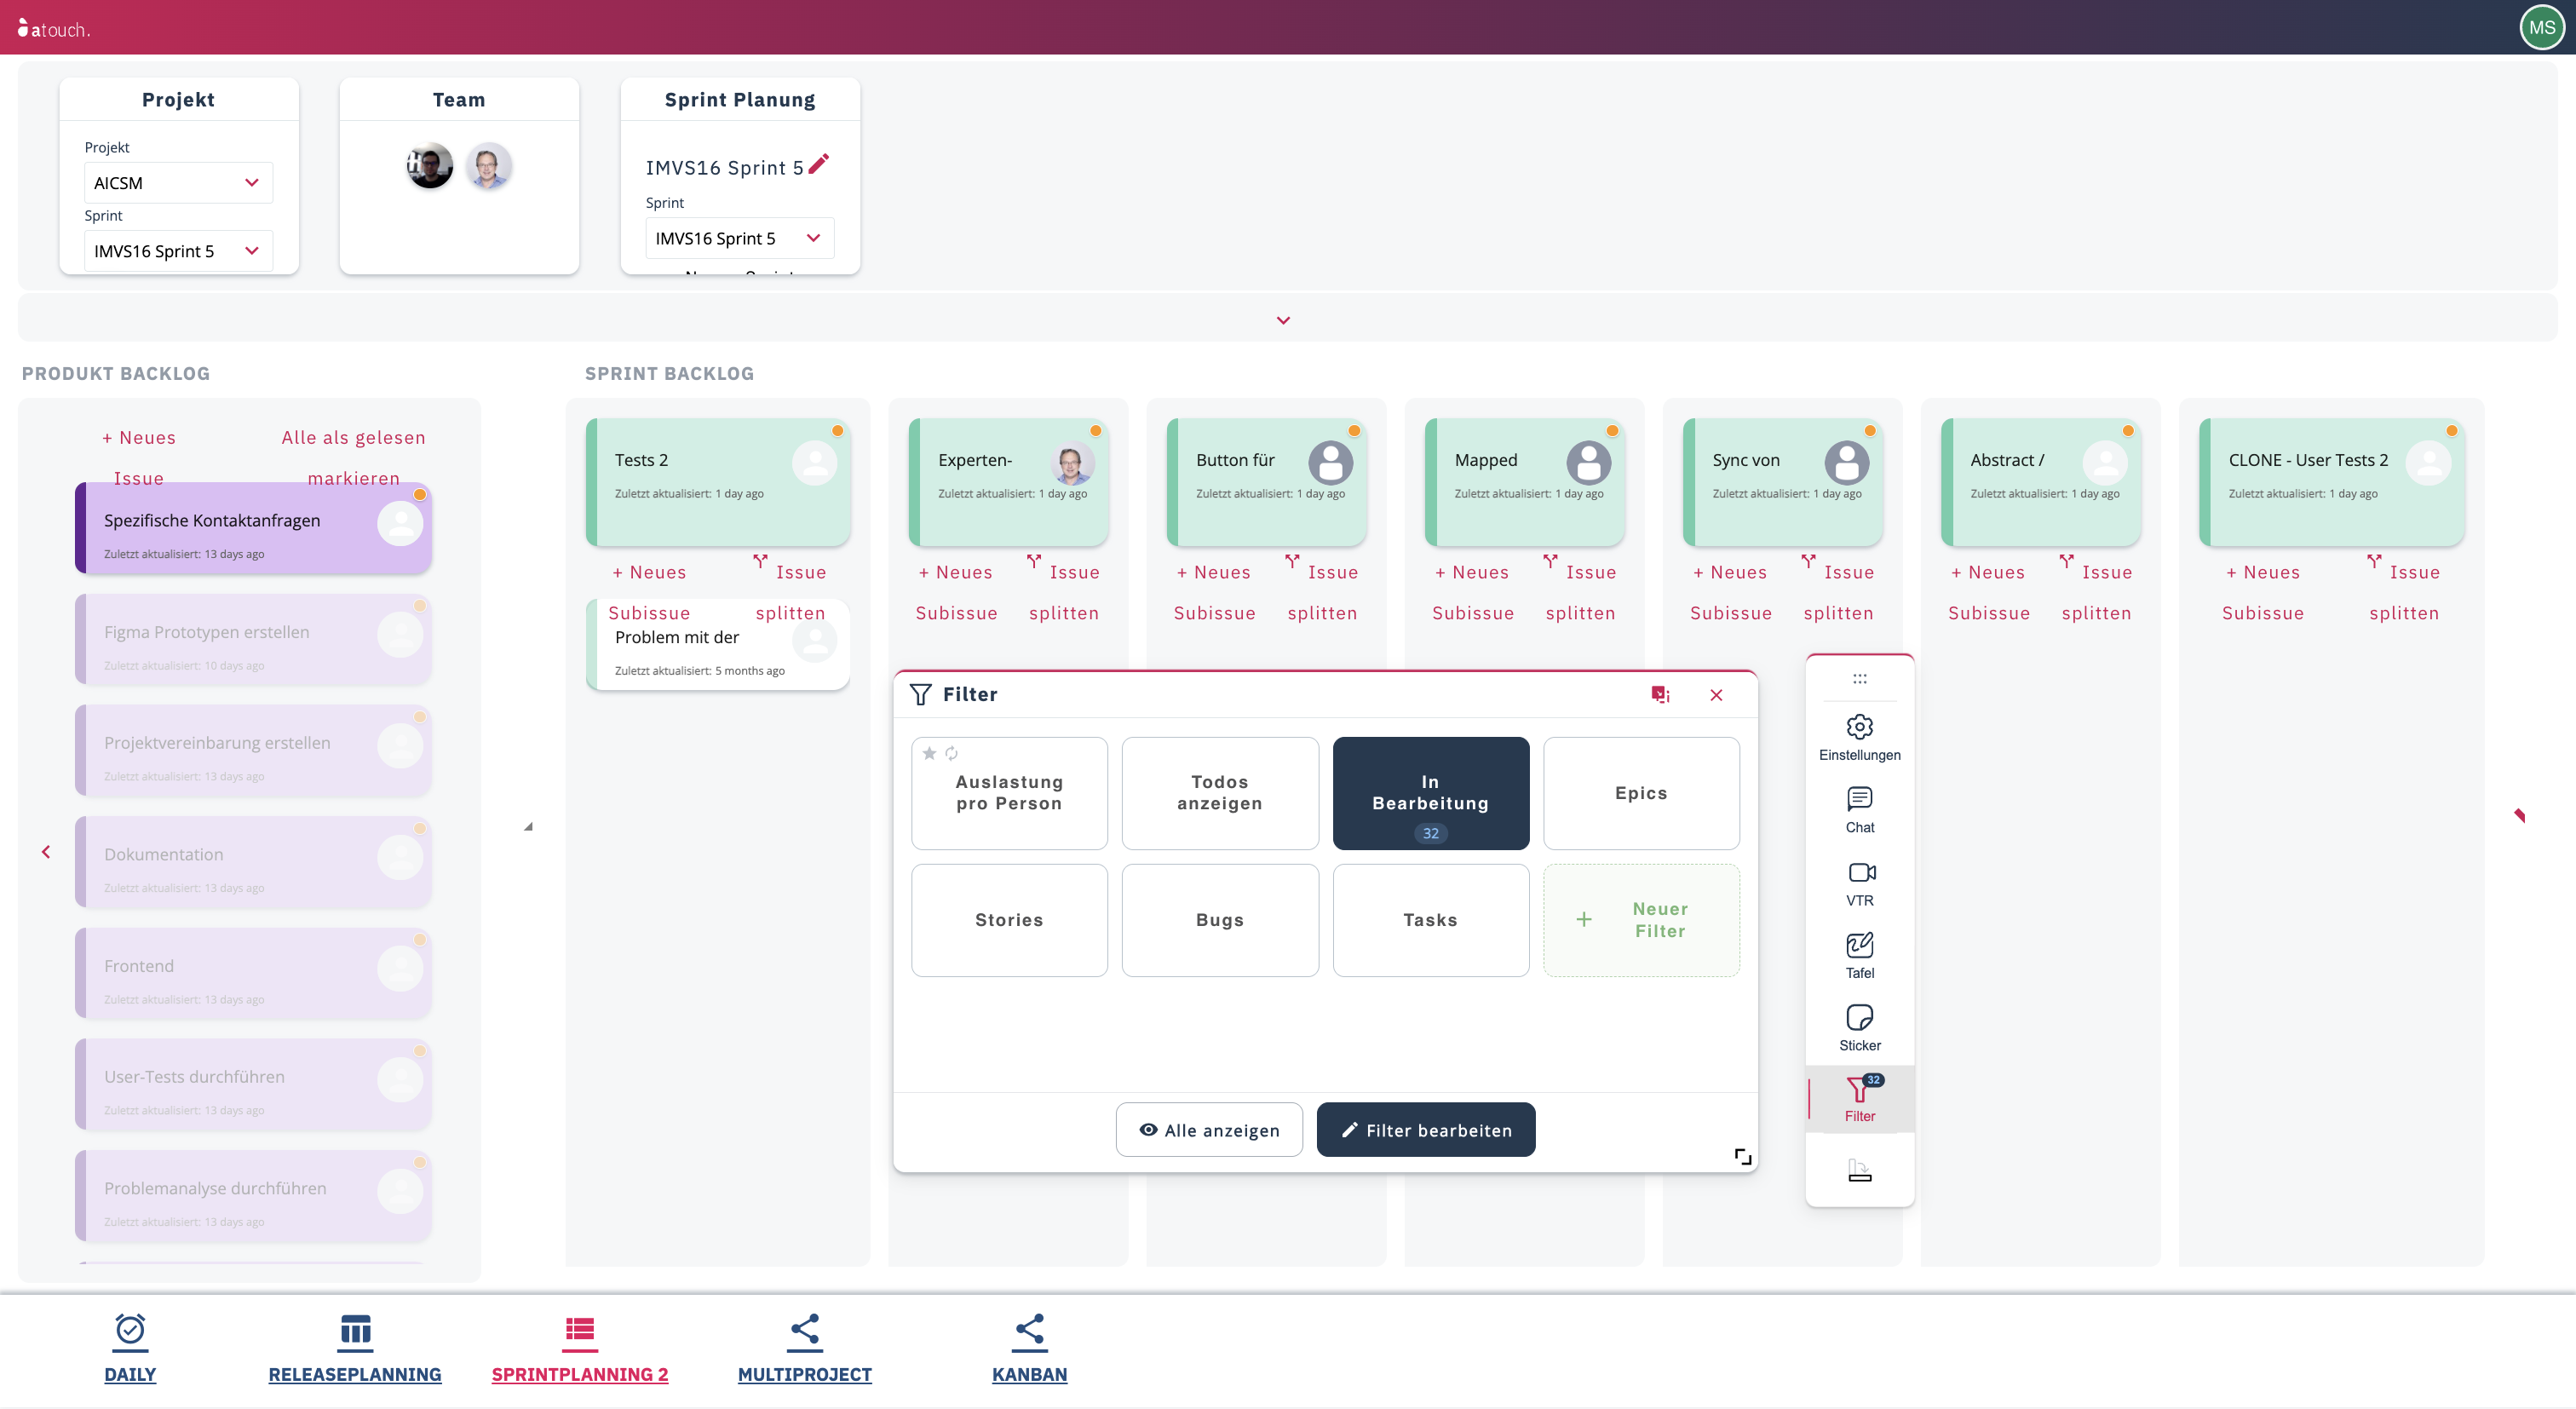Open the Sprint dropdown in Projekt card

pos(178,251)
